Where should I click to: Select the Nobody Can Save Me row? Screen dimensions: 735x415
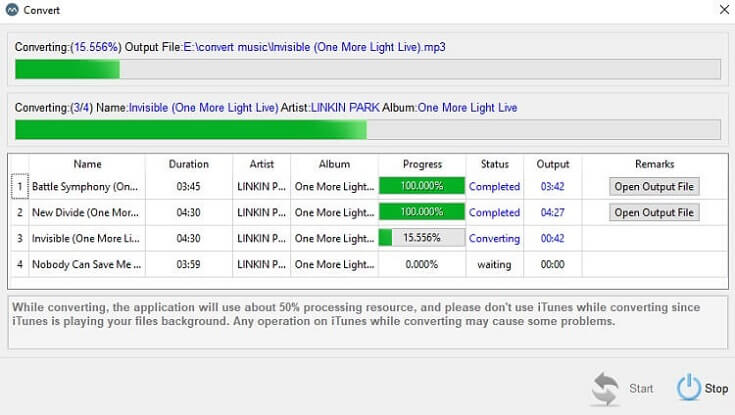(86, 264)
